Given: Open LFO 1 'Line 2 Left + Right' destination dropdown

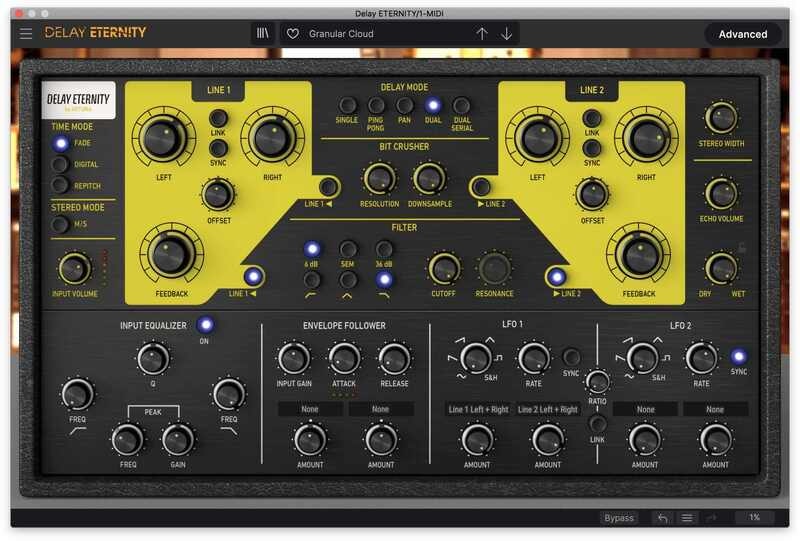Looking at the screenshot, I should [547, 409].
